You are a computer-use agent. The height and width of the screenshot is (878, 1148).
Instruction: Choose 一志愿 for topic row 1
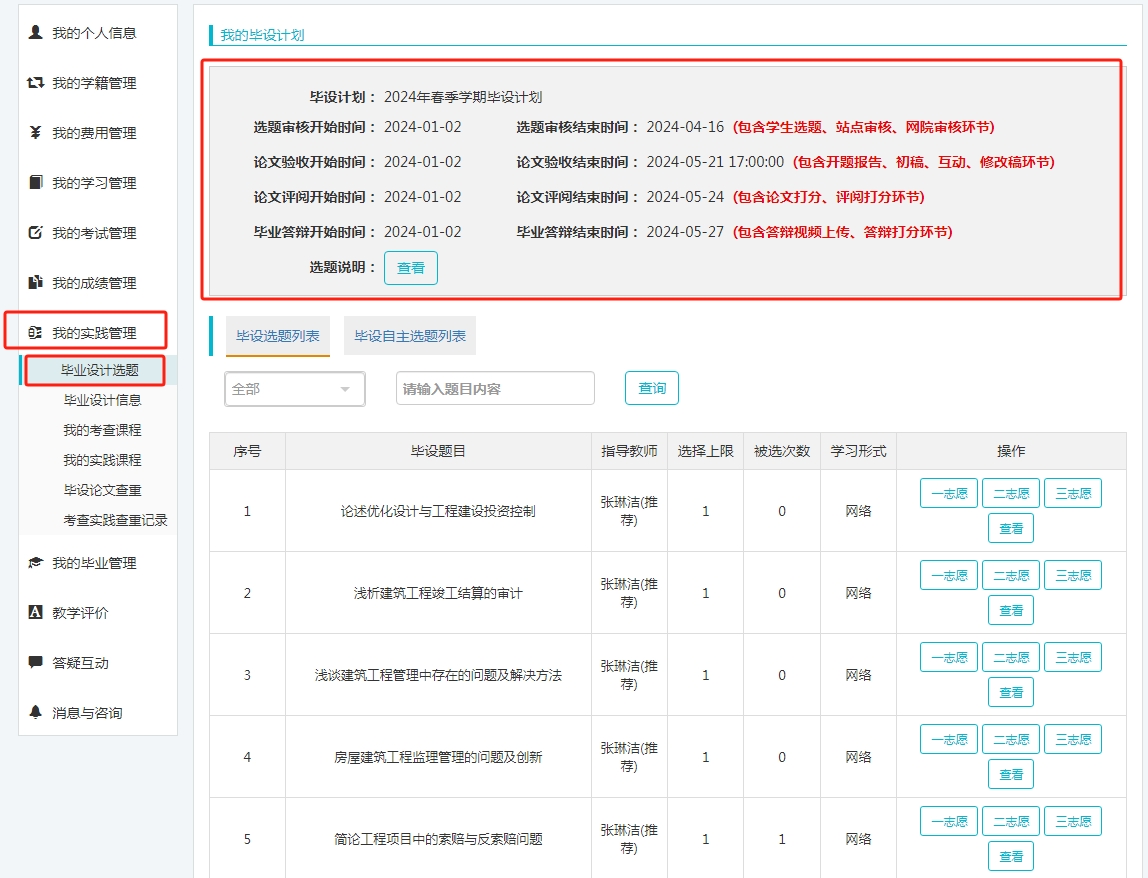coord(949,493)
